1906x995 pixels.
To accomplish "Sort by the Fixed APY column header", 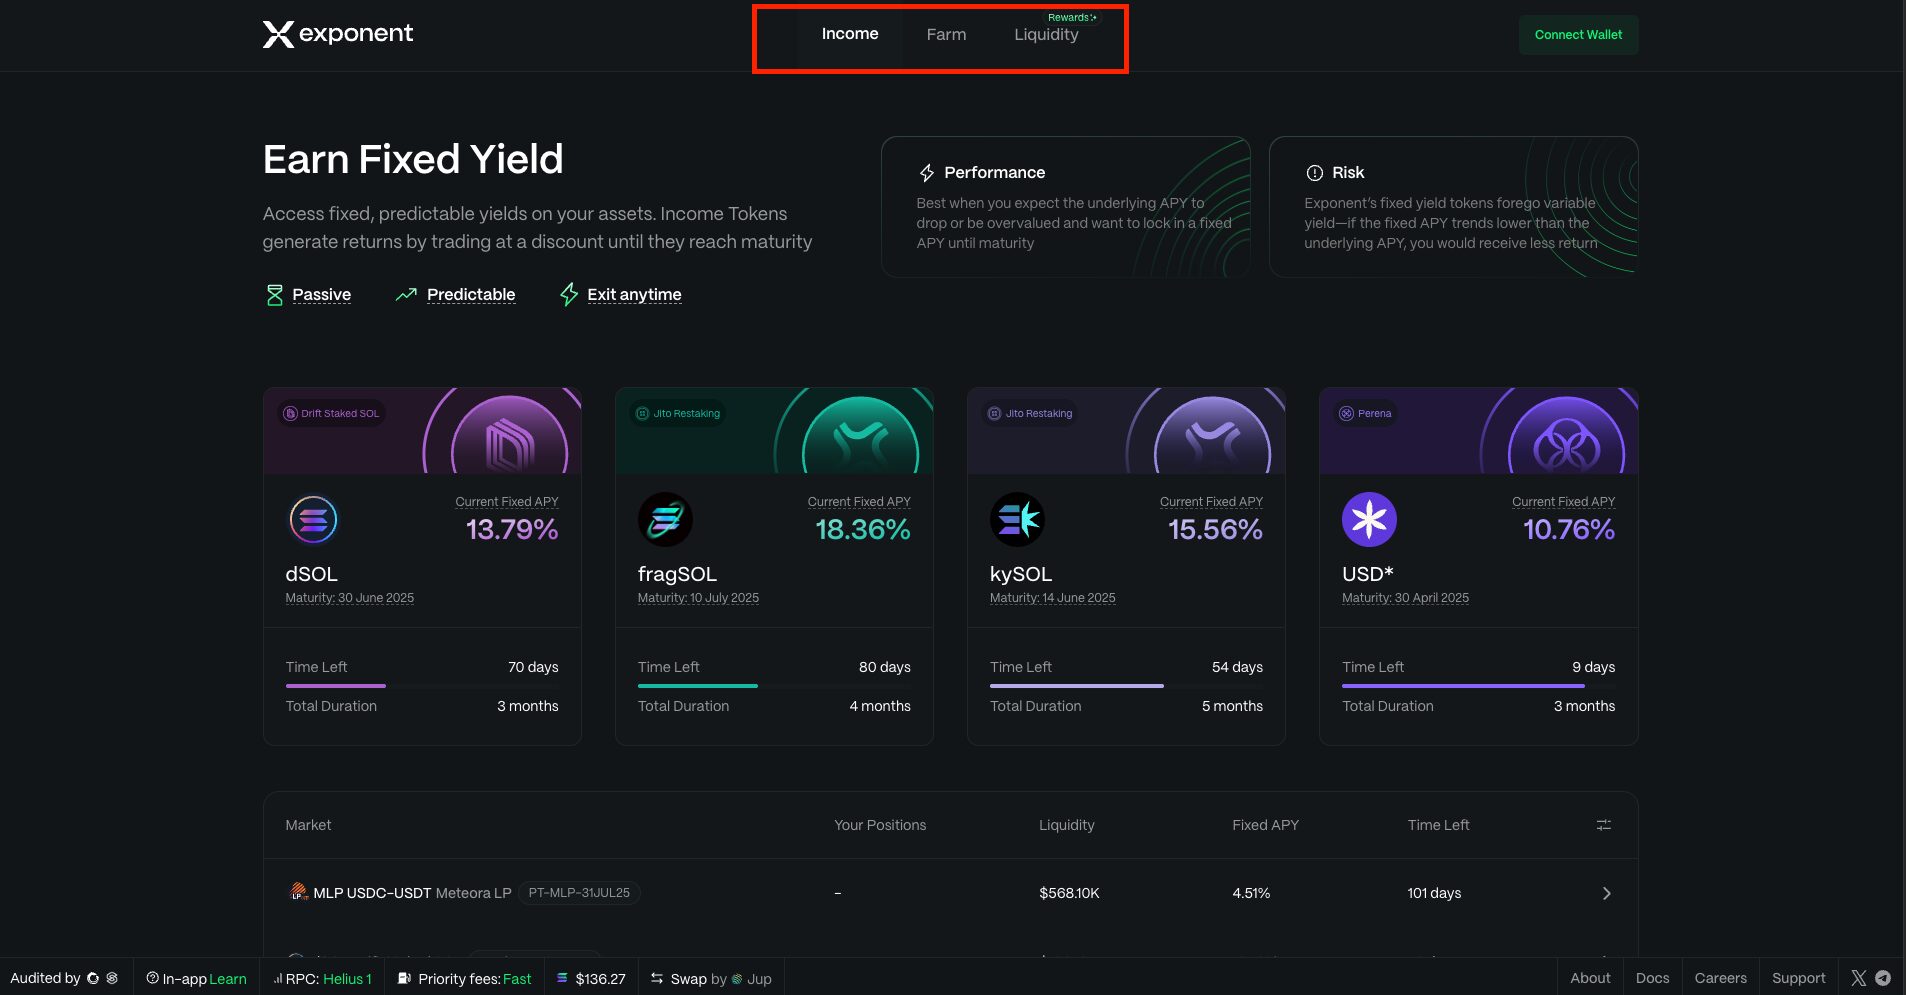I will pyautogui.click(x=1265, y=825).
